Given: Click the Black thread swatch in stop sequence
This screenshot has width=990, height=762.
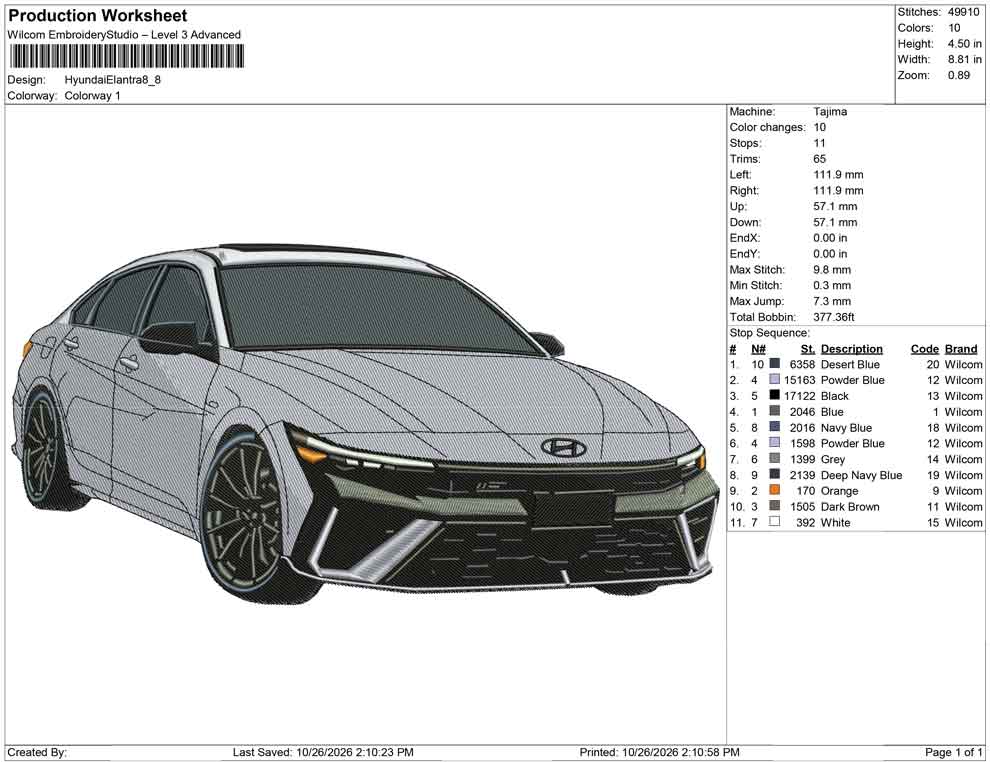Looking at the screenshot, I should pyautogui.click(x=775, y=395).
